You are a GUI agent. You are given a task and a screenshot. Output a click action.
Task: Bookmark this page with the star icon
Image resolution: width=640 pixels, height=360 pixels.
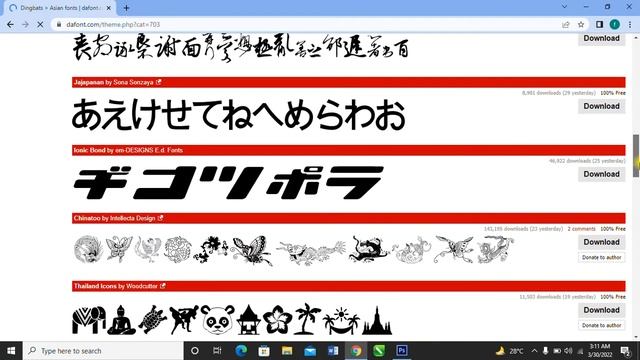click(x=581, y=24)
